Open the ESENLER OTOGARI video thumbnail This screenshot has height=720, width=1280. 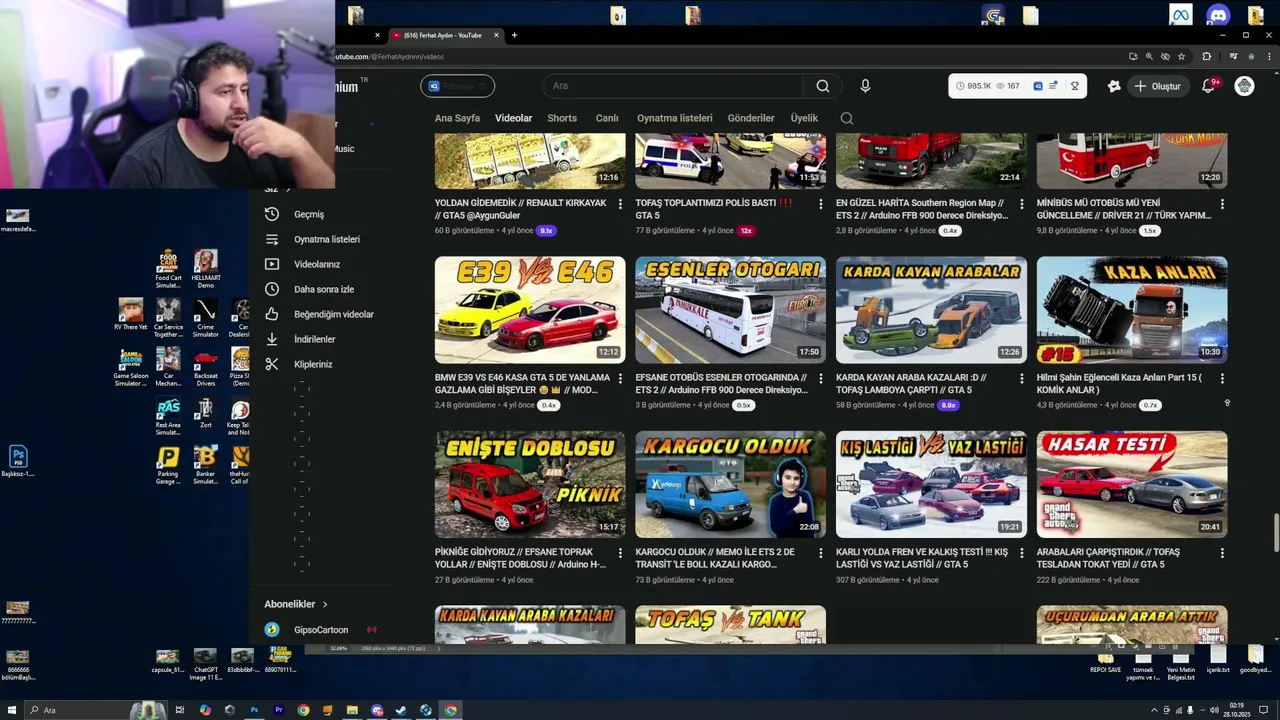tap(731, 310)
